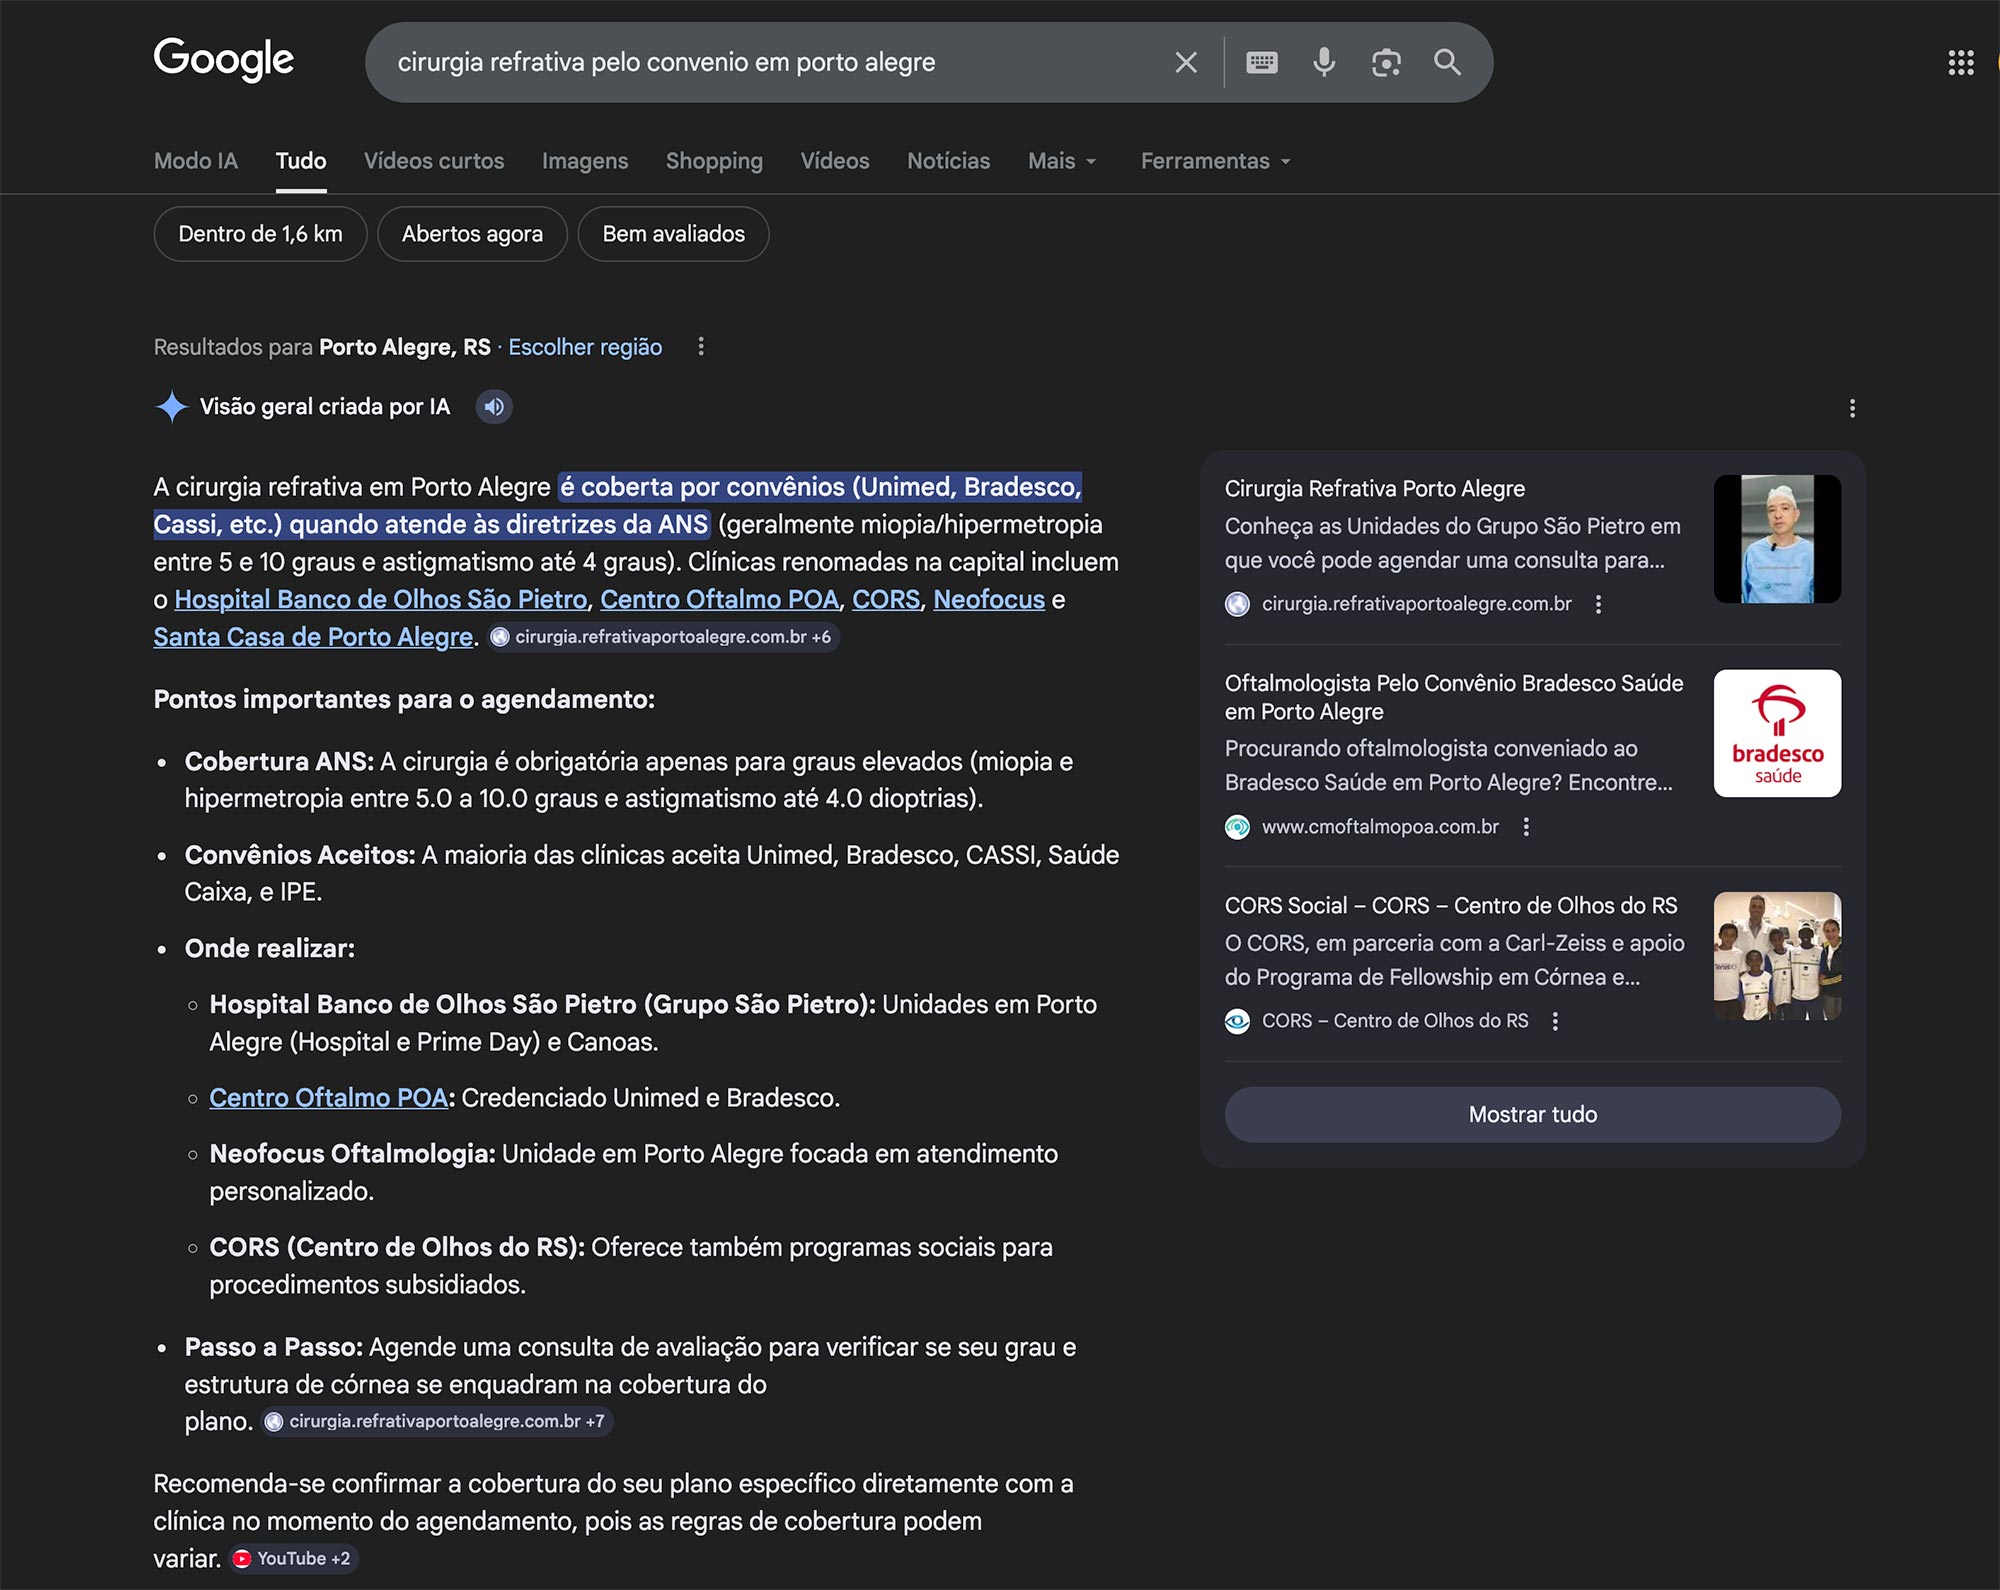Toggle the 'Abertos agora' filter chip
Screen dimensions: 2000x1590
pyautogui.click(x=472, y=234)
